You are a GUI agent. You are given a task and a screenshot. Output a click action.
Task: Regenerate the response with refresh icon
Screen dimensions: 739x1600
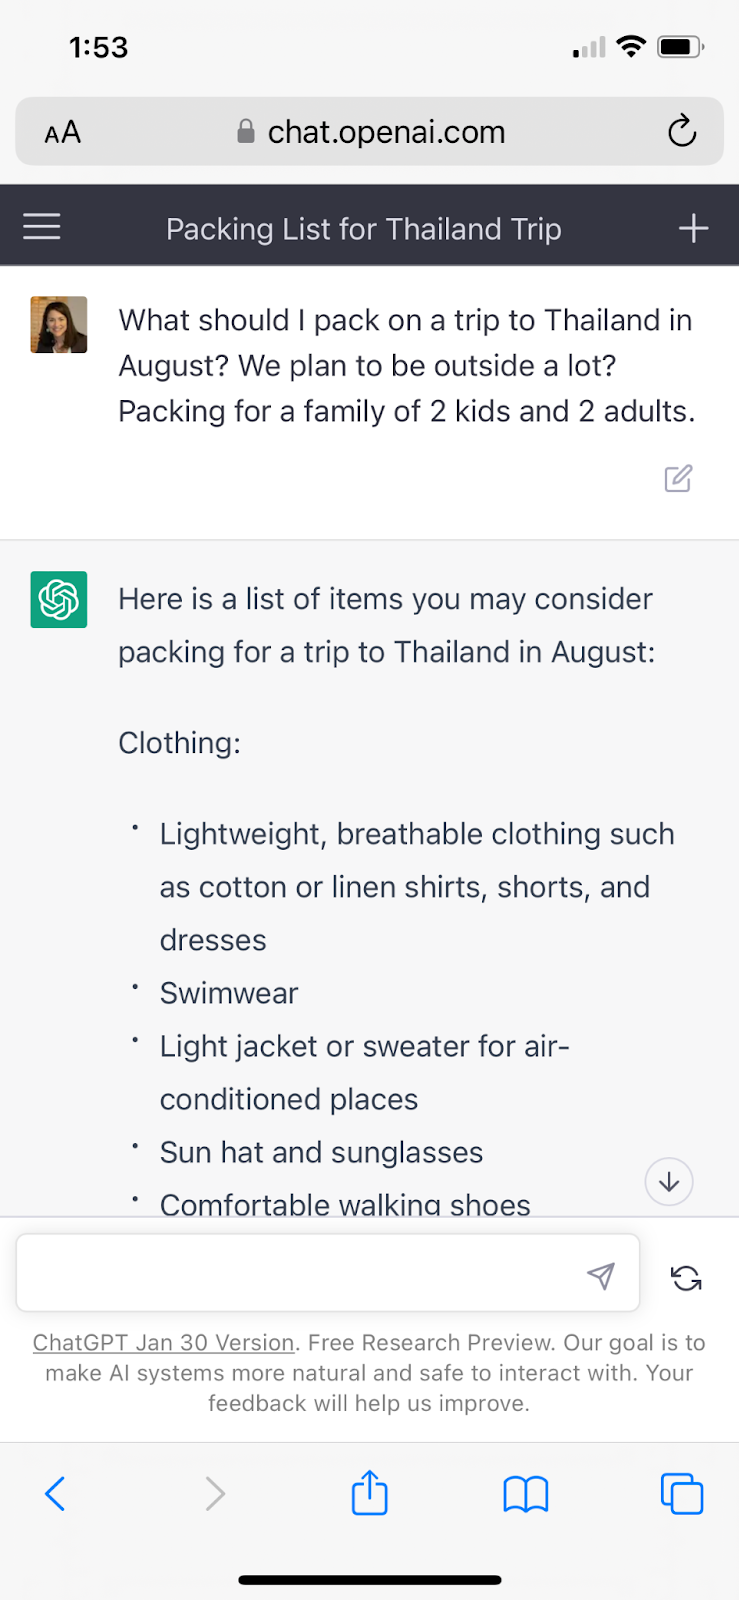coord(686,1277)
